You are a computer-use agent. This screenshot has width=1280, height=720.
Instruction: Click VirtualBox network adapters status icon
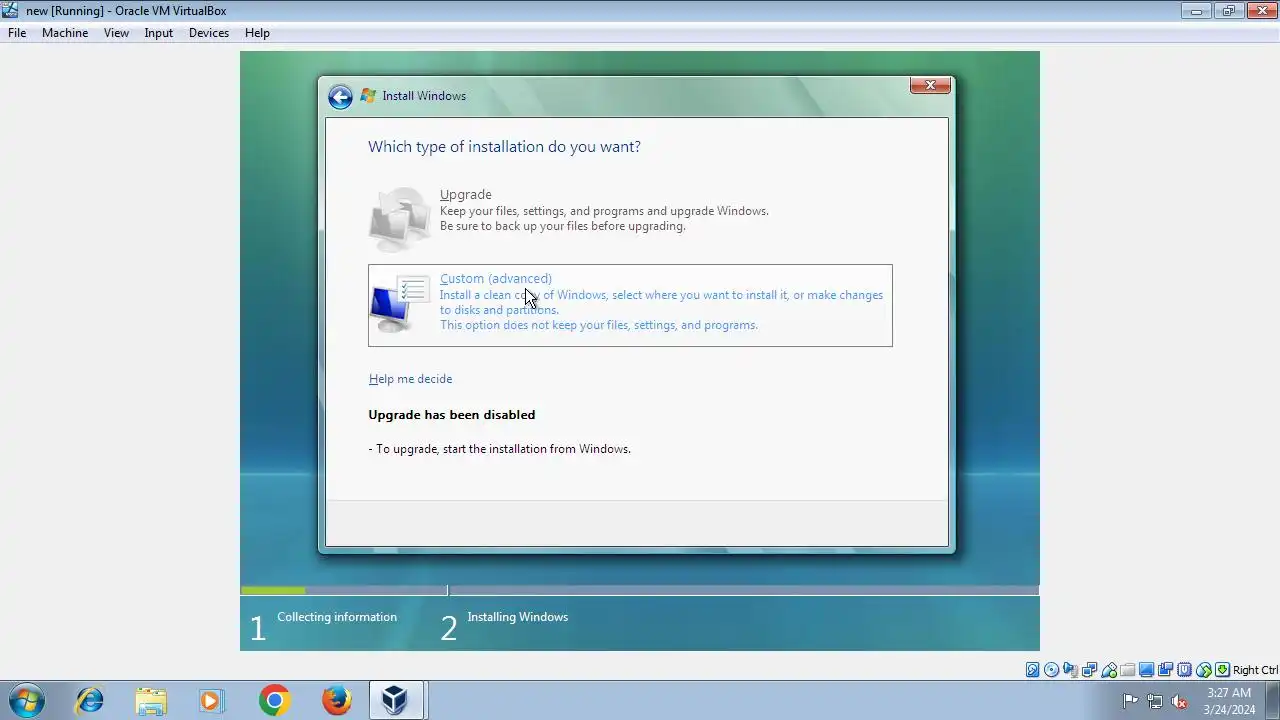1089,670
